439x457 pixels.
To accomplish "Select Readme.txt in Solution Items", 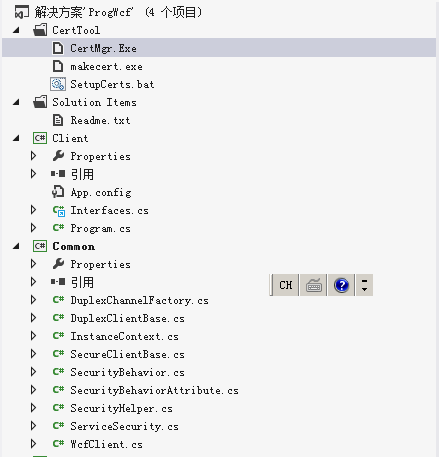I will coord(100,120).
